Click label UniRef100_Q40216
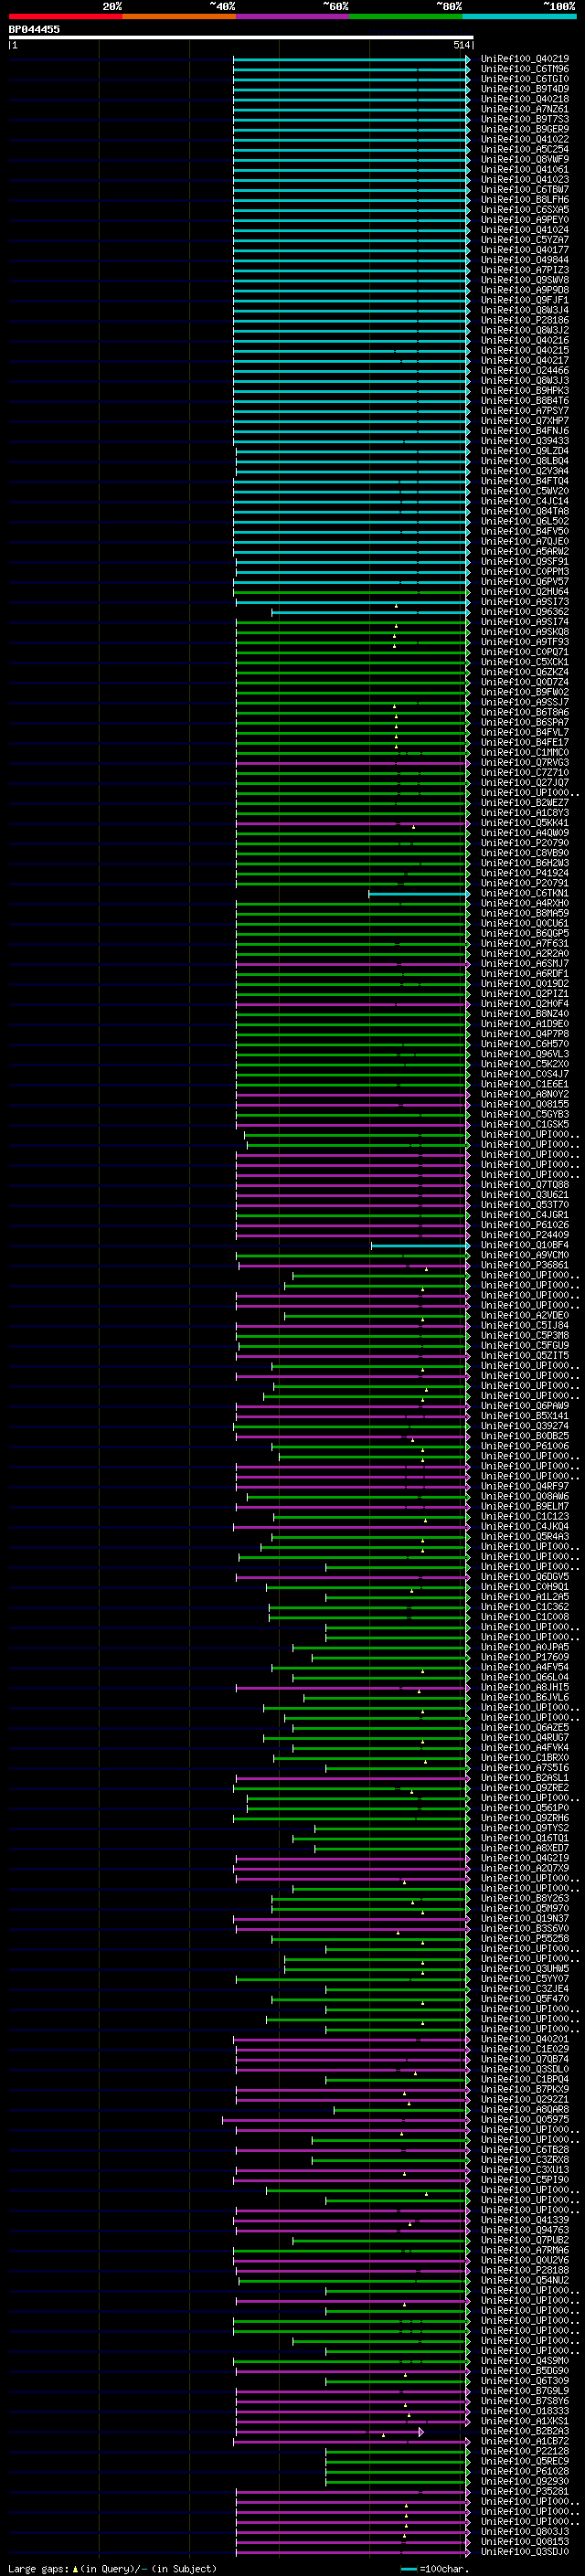 pyautogui.click(x=525, y=341)
